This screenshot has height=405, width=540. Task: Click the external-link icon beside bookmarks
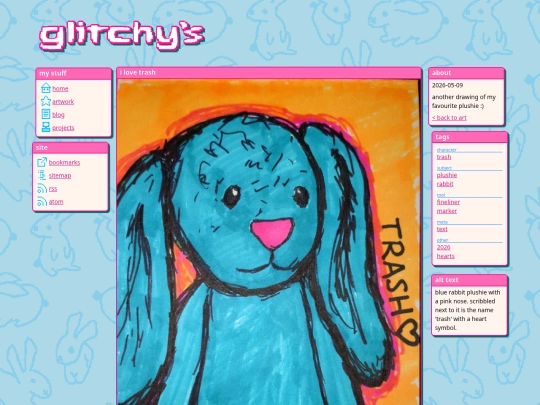(x=42, y=162)
